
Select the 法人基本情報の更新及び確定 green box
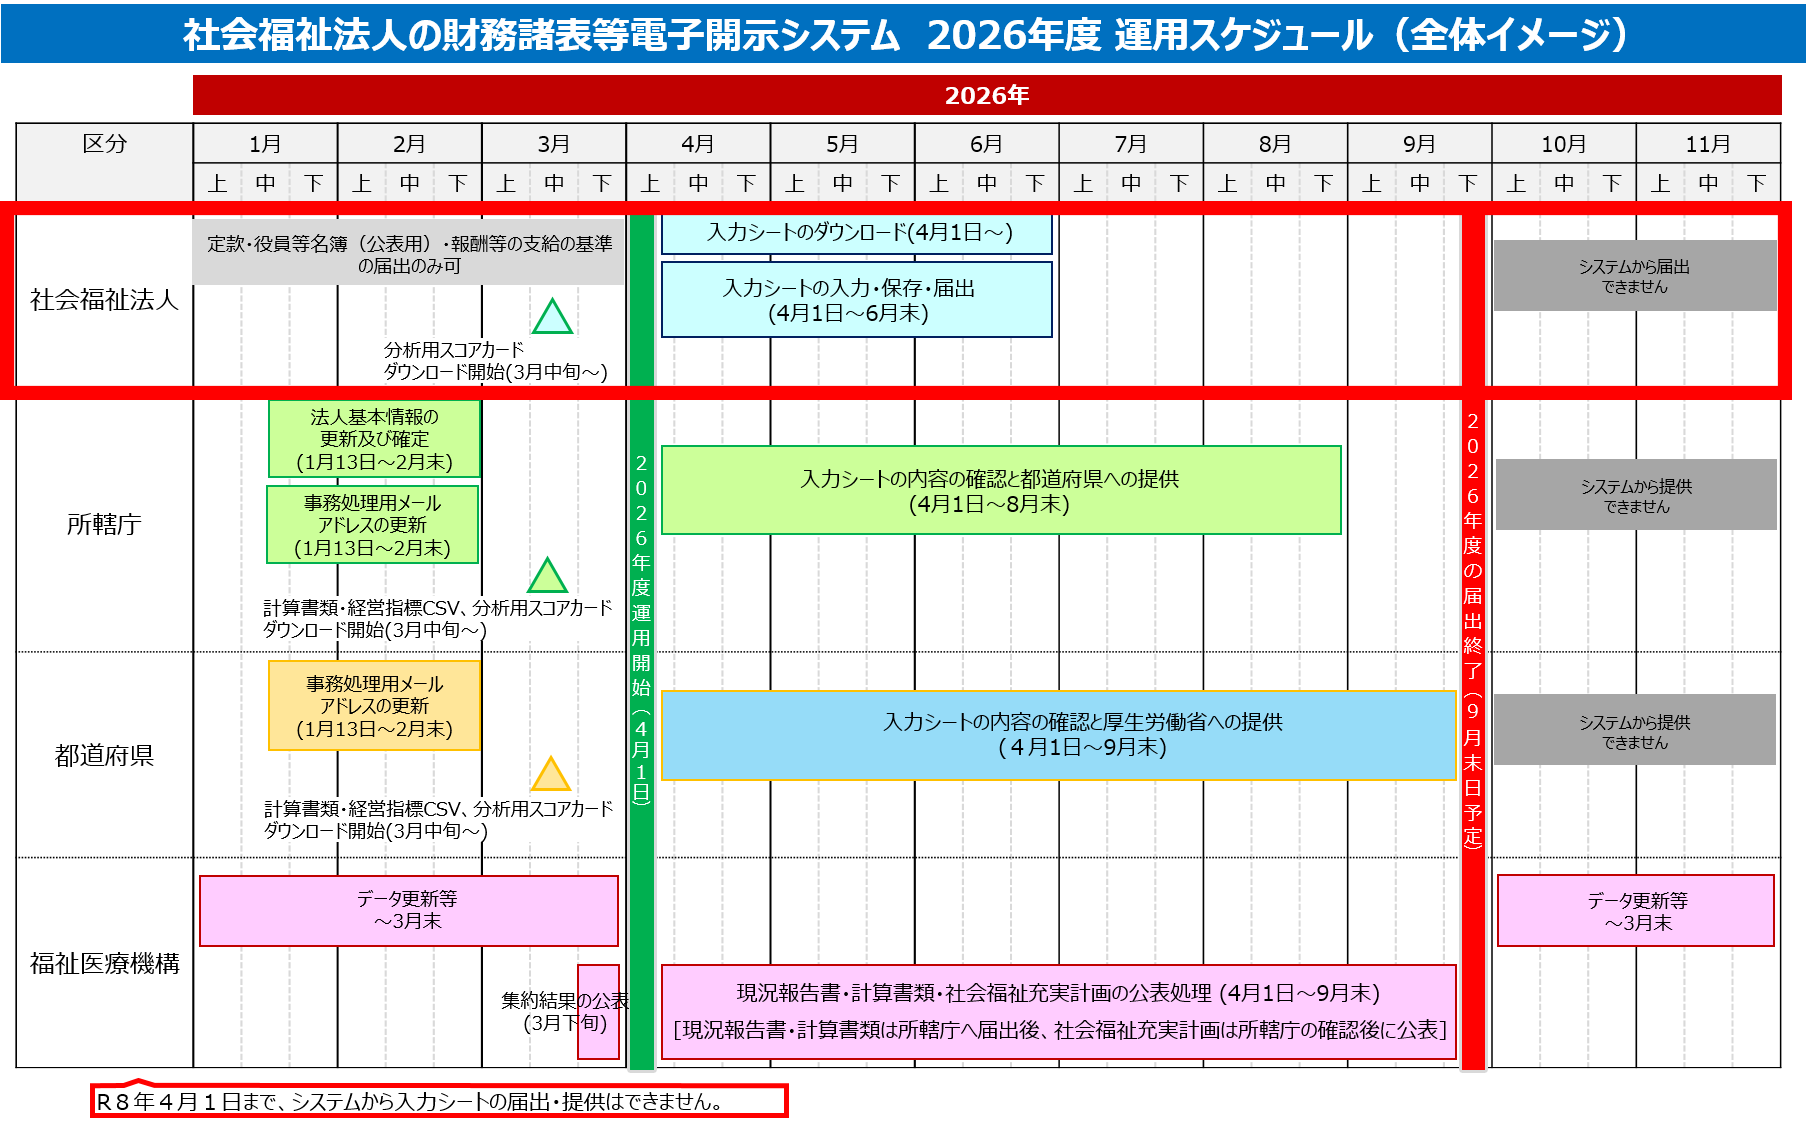374,439
